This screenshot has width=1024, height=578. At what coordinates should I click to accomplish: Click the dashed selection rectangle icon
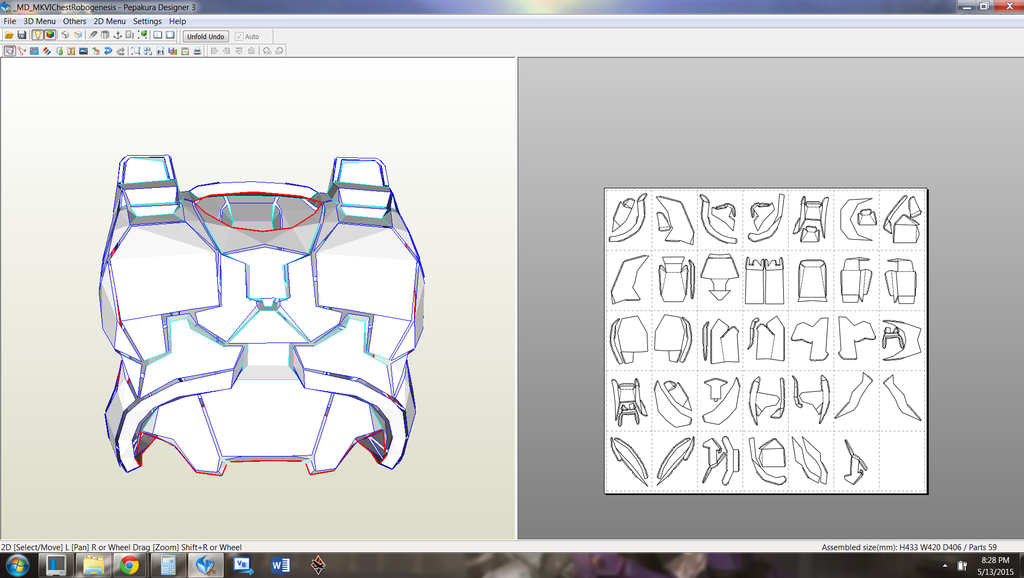pos(136,51)
